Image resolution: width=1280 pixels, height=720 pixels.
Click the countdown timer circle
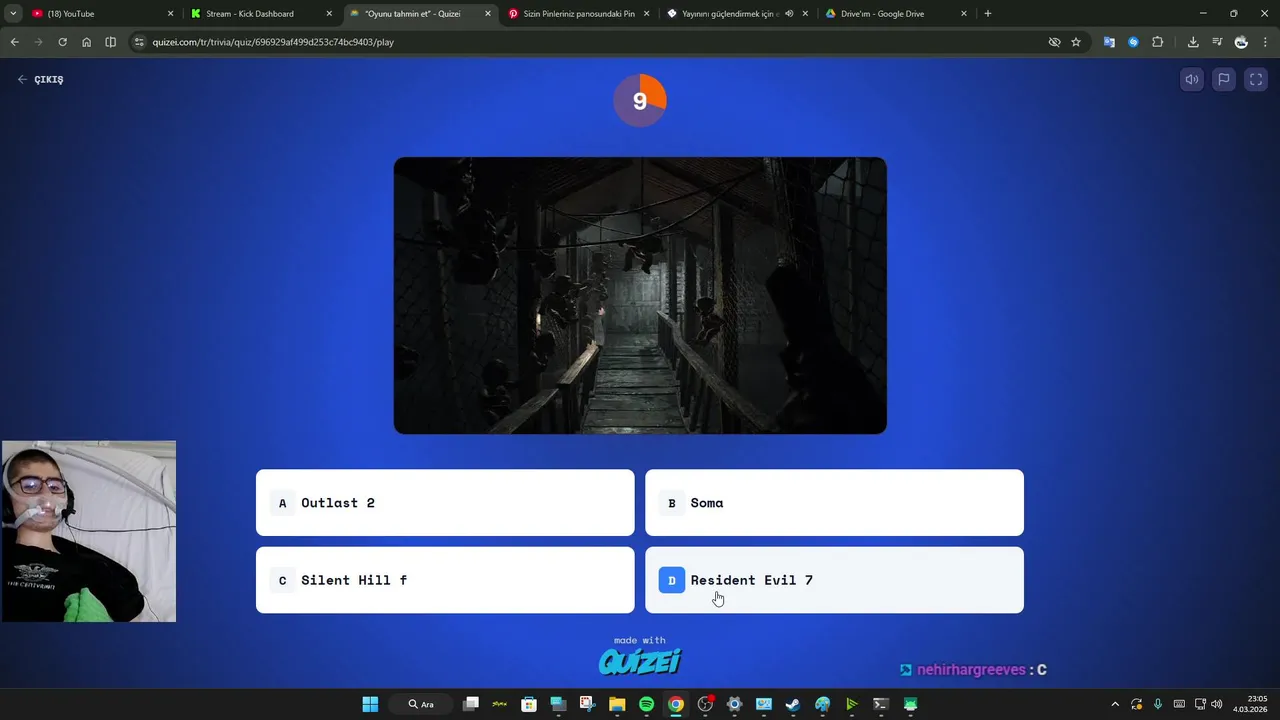[x=640, y=100]
